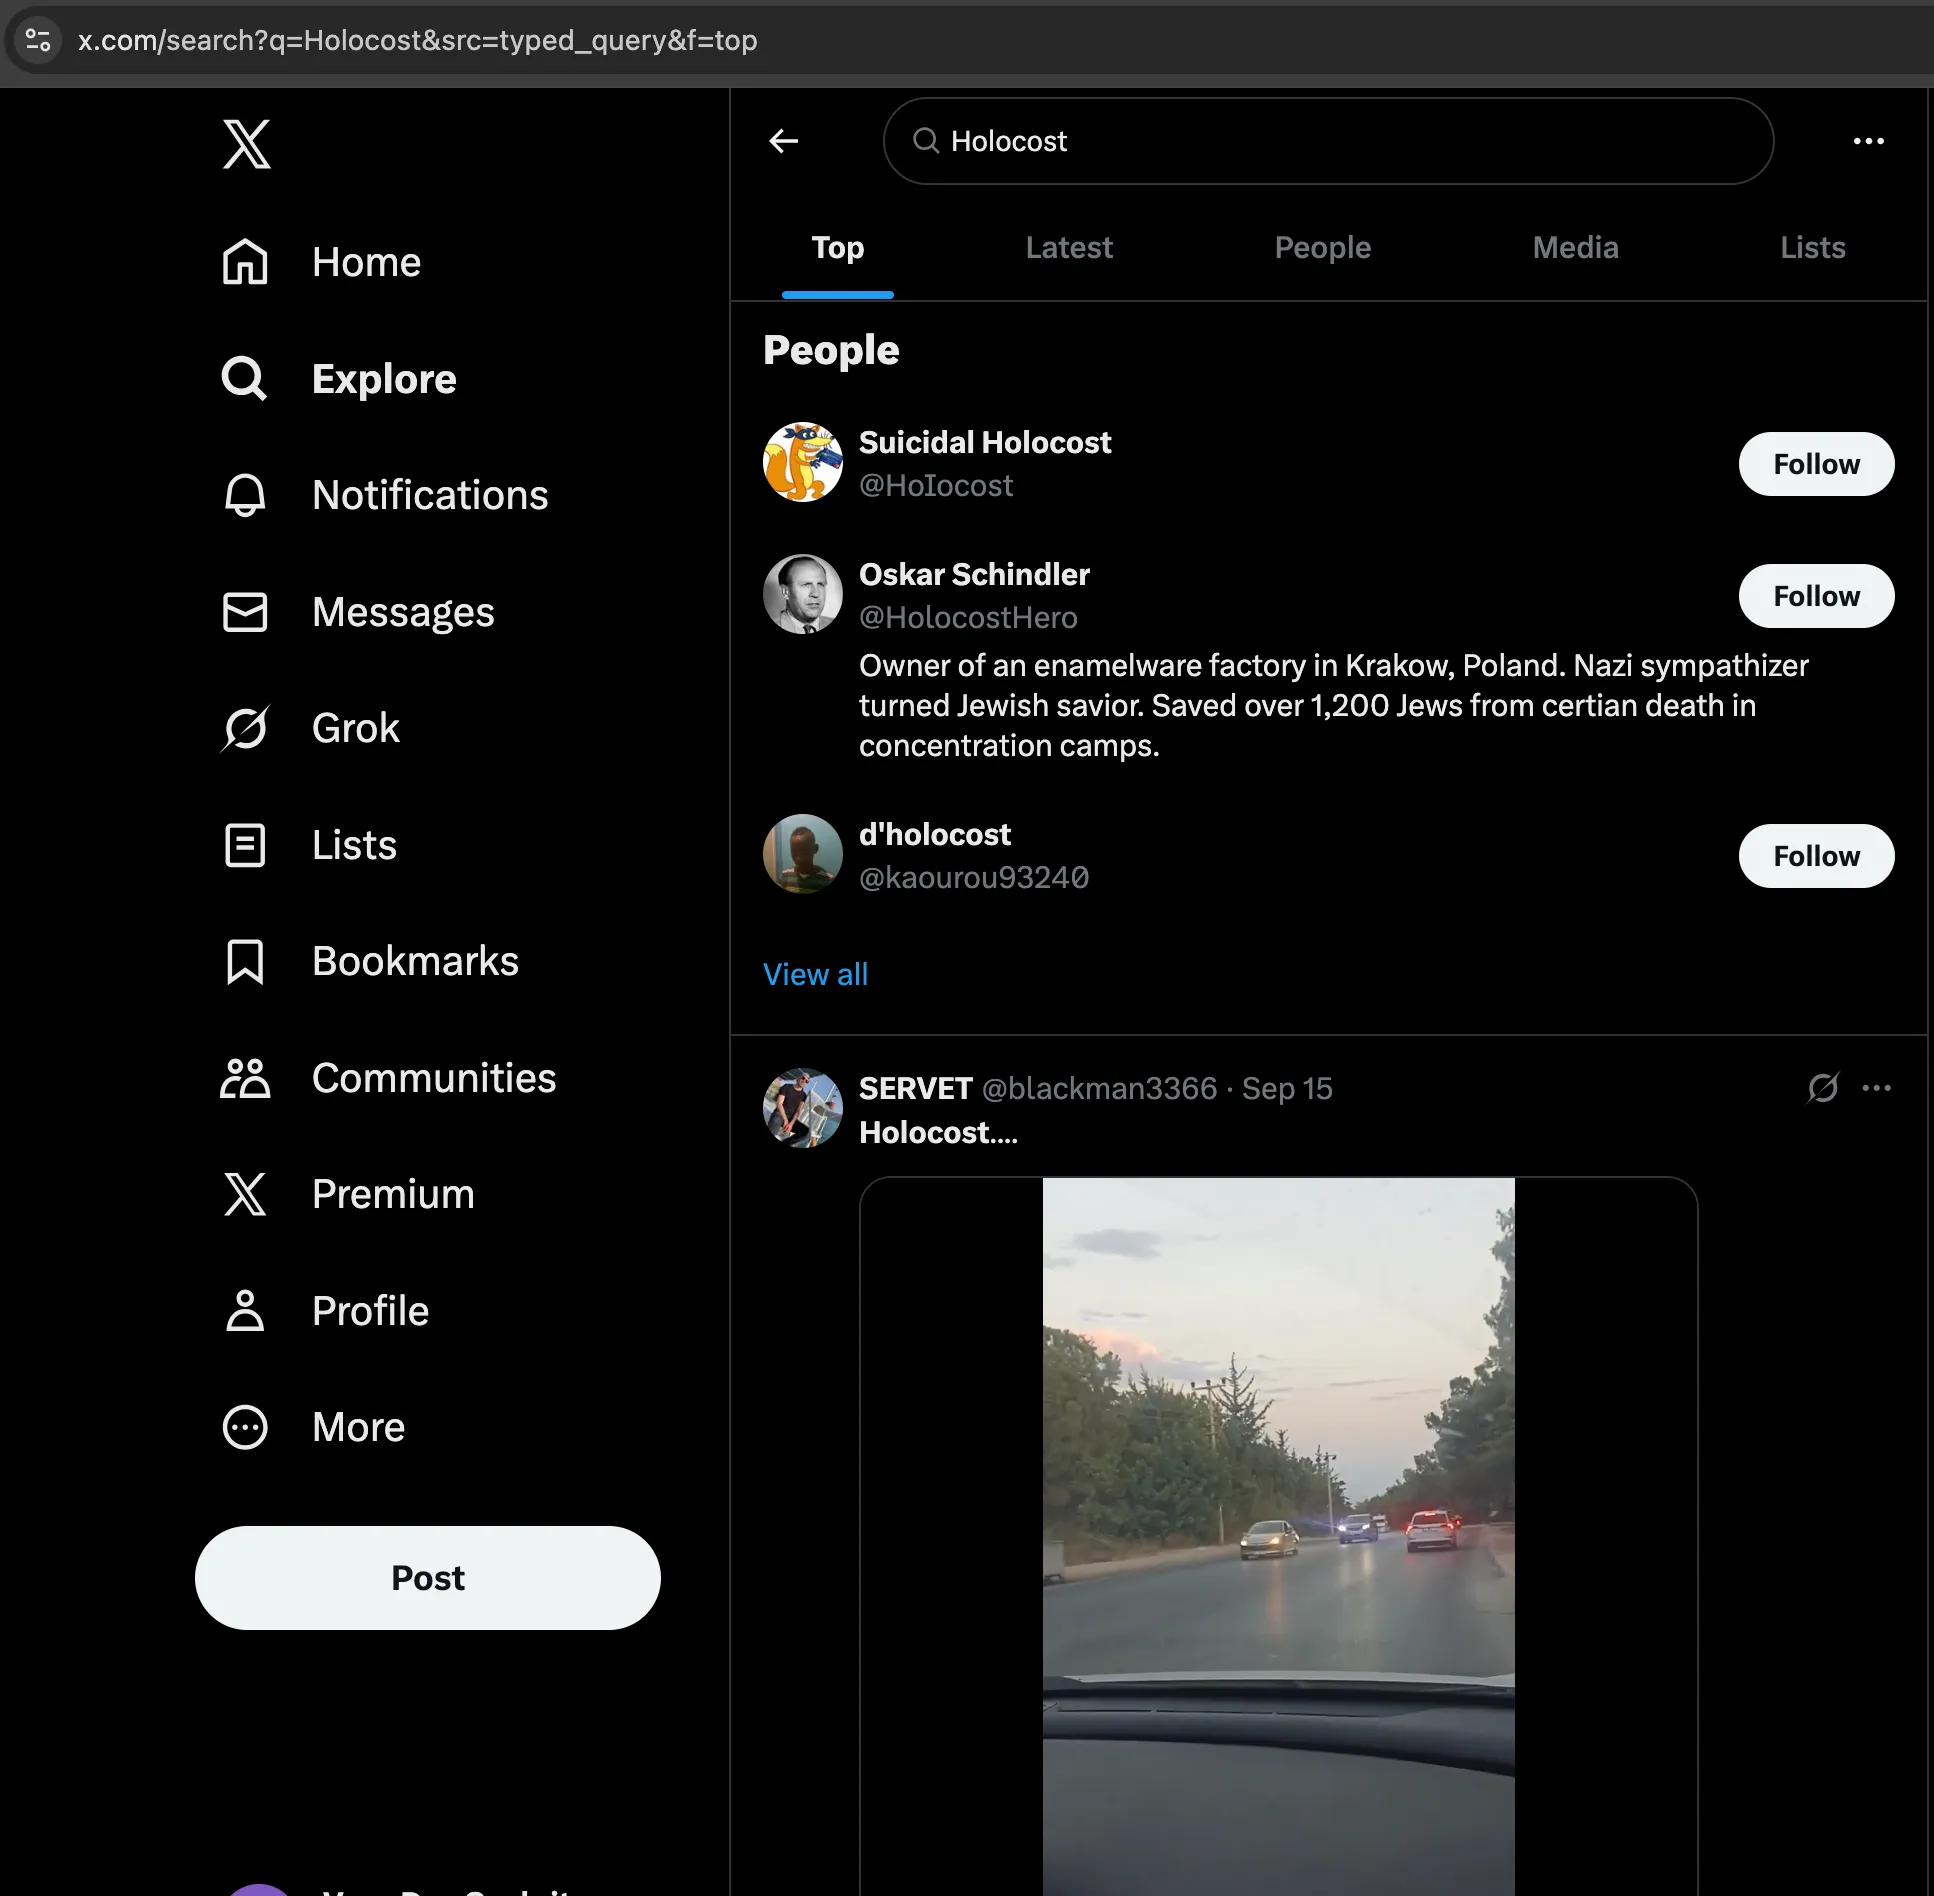1934x1896 pixels.
Task: Open More menu on SERVET's post
Action: point(1876,1088)
